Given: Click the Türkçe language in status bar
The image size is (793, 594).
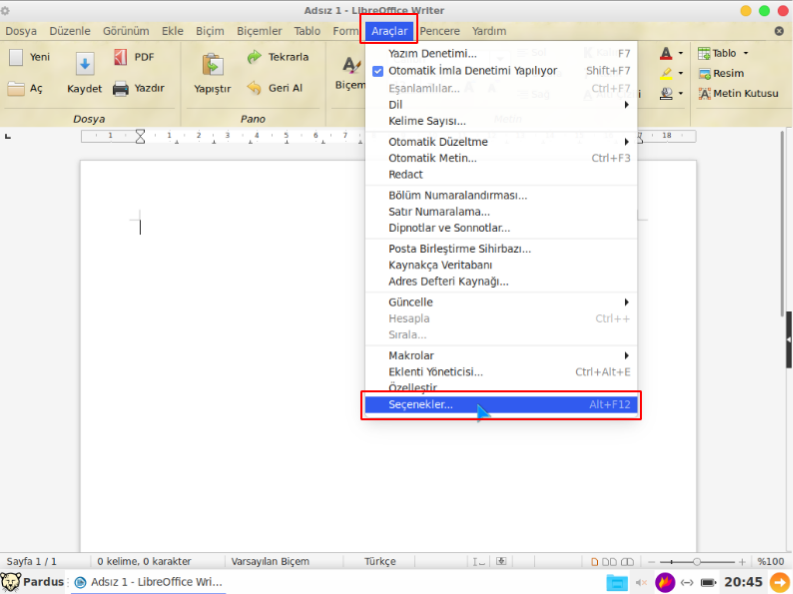Looking at the screenshot, I should click(380, 562).
